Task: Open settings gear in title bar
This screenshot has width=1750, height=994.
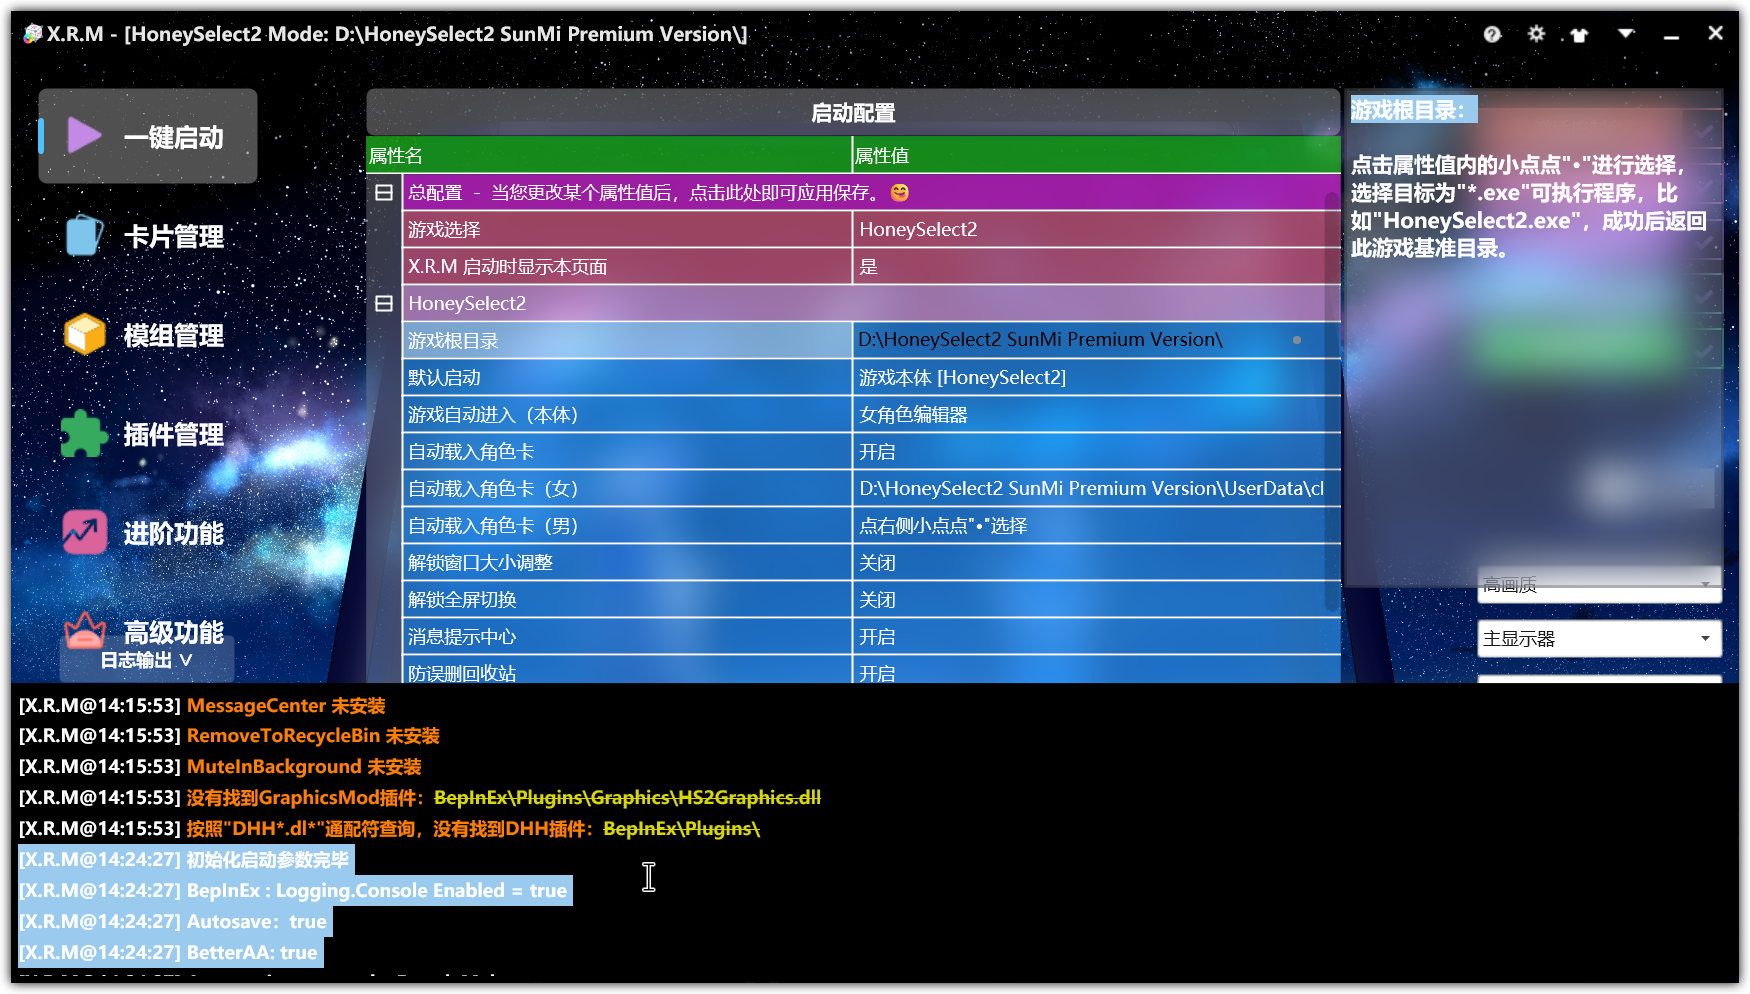Action: point(1536,34)
